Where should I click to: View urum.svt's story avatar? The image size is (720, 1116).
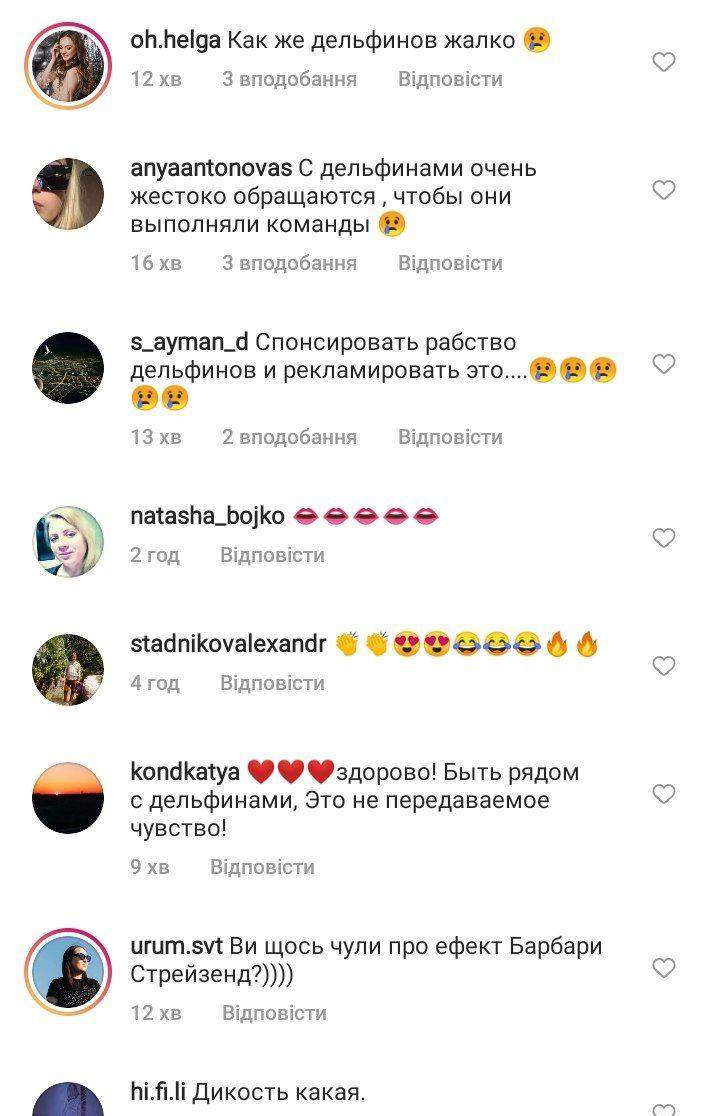pyautogui.click(x=68, y=972)
